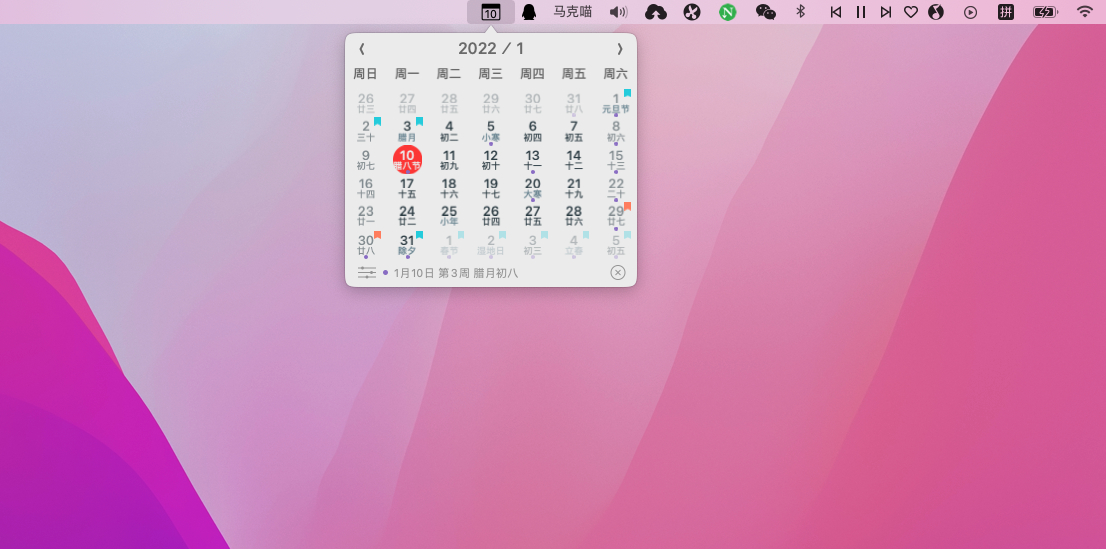
Task: Open the fan-shaped menu bar icon
Action: pyautogui.click(x=692, y=12)
